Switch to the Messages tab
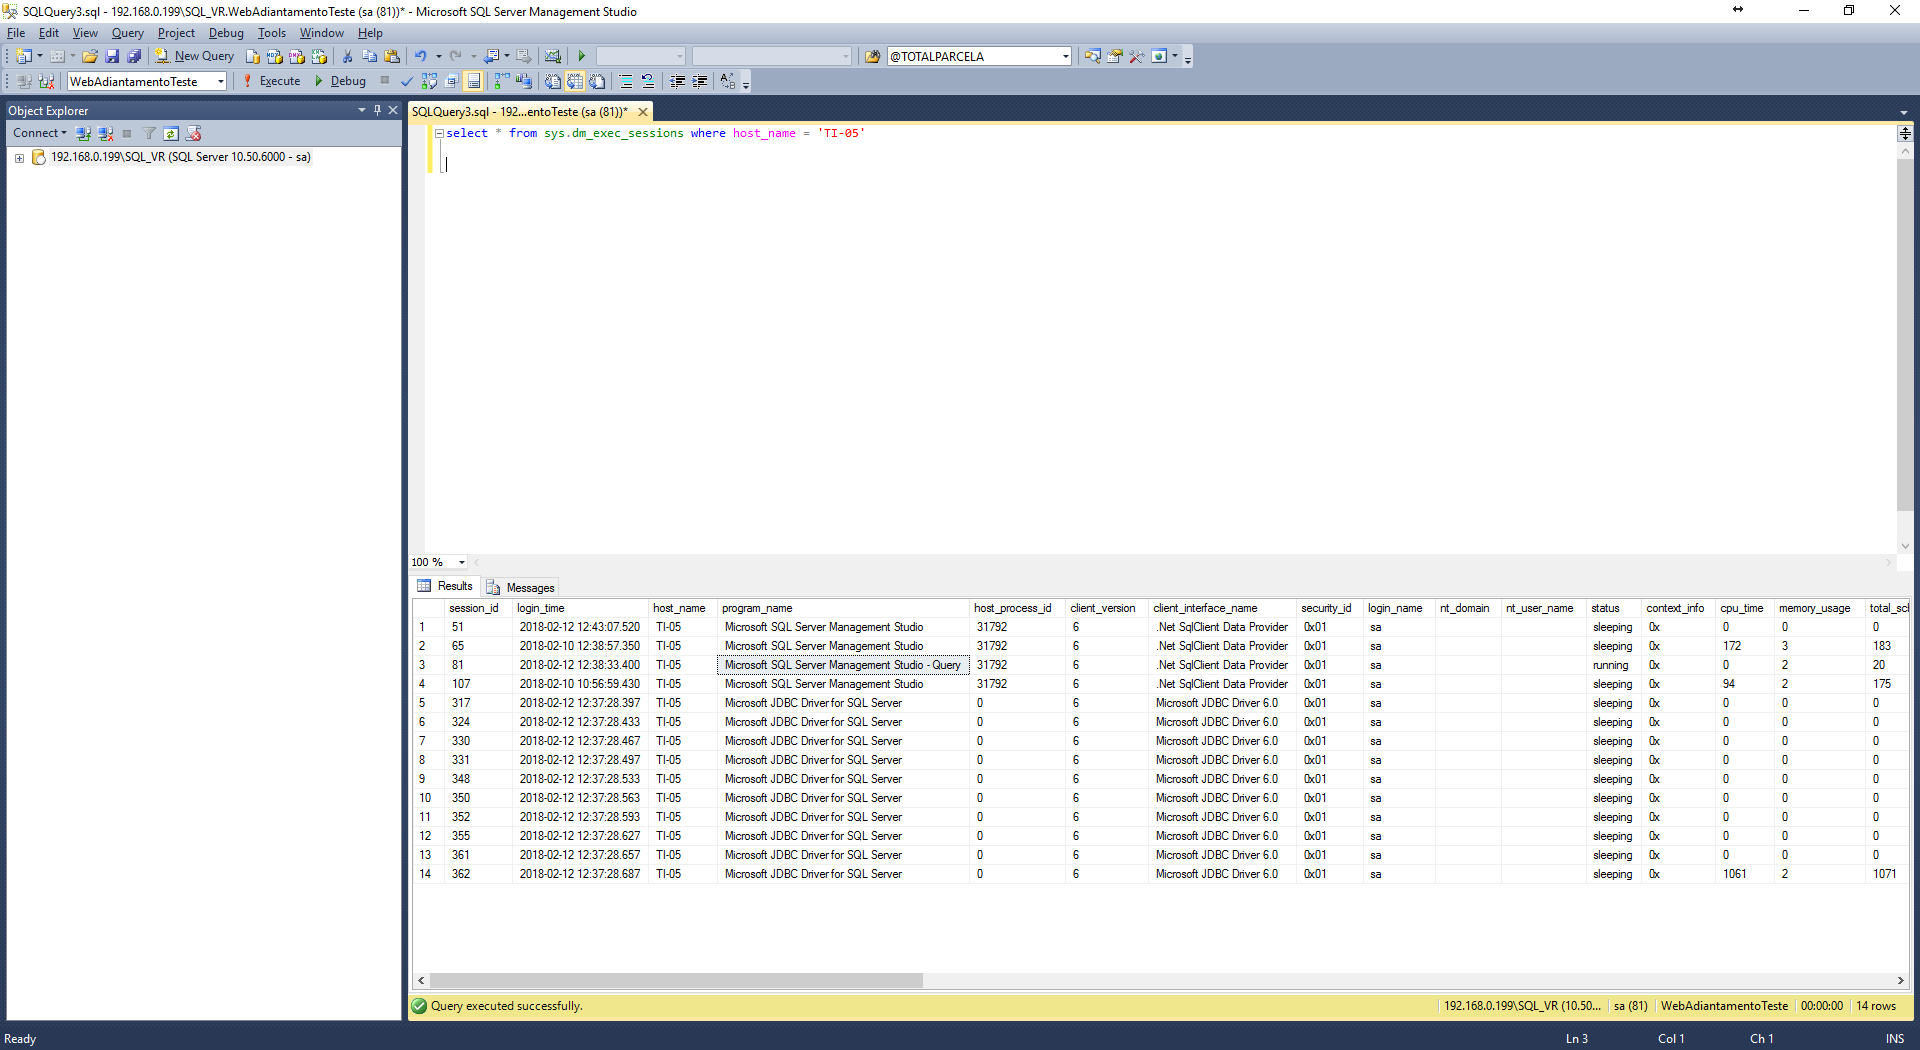Image resolution: width=1920 pixels, height=1050 pixels. point(521,588)
